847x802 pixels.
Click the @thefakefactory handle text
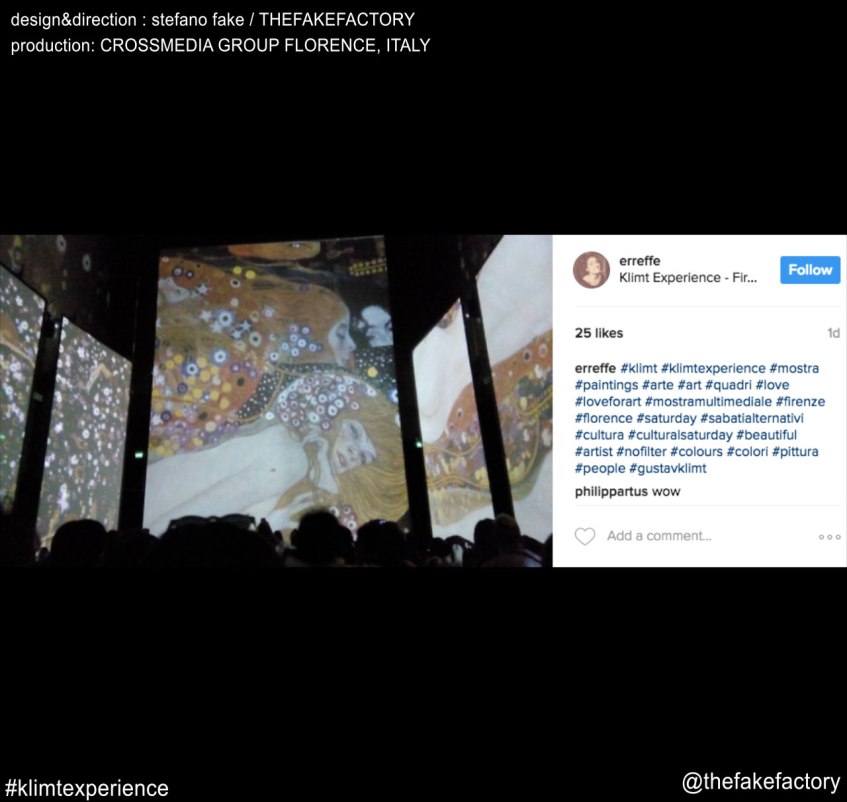[x=761, y=782]
